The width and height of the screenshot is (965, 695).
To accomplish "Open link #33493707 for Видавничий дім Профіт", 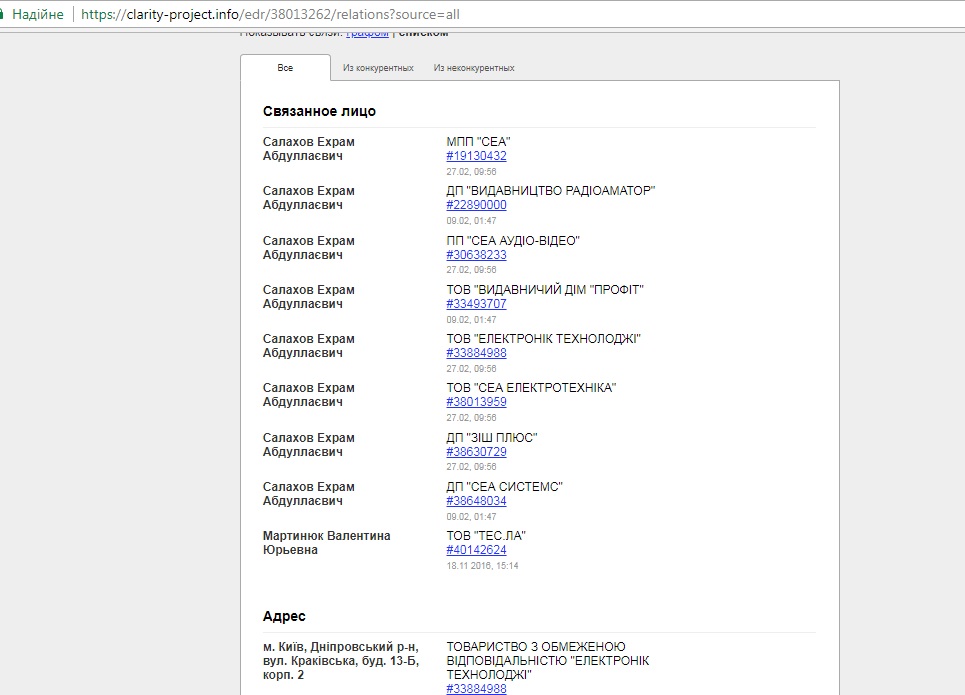I will (x=476, y=304).
